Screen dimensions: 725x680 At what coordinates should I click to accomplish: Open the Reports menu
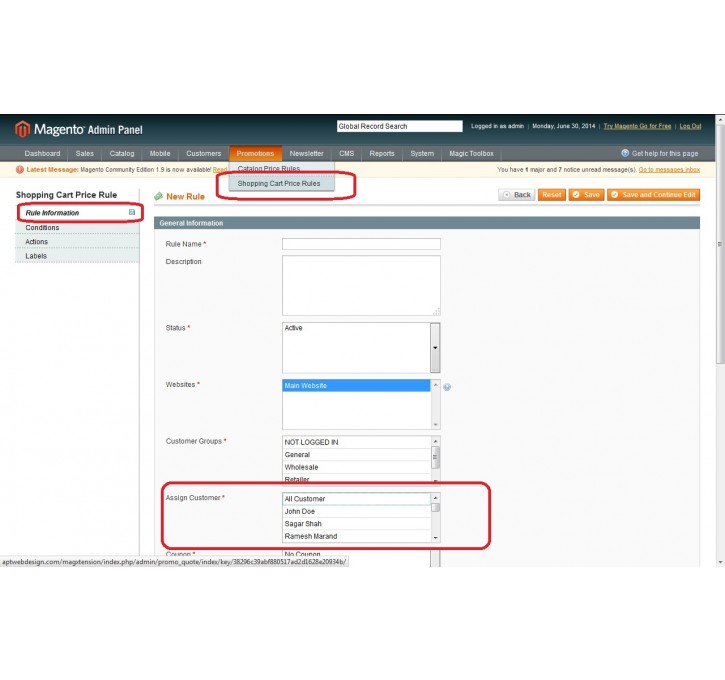coord(382,153)
